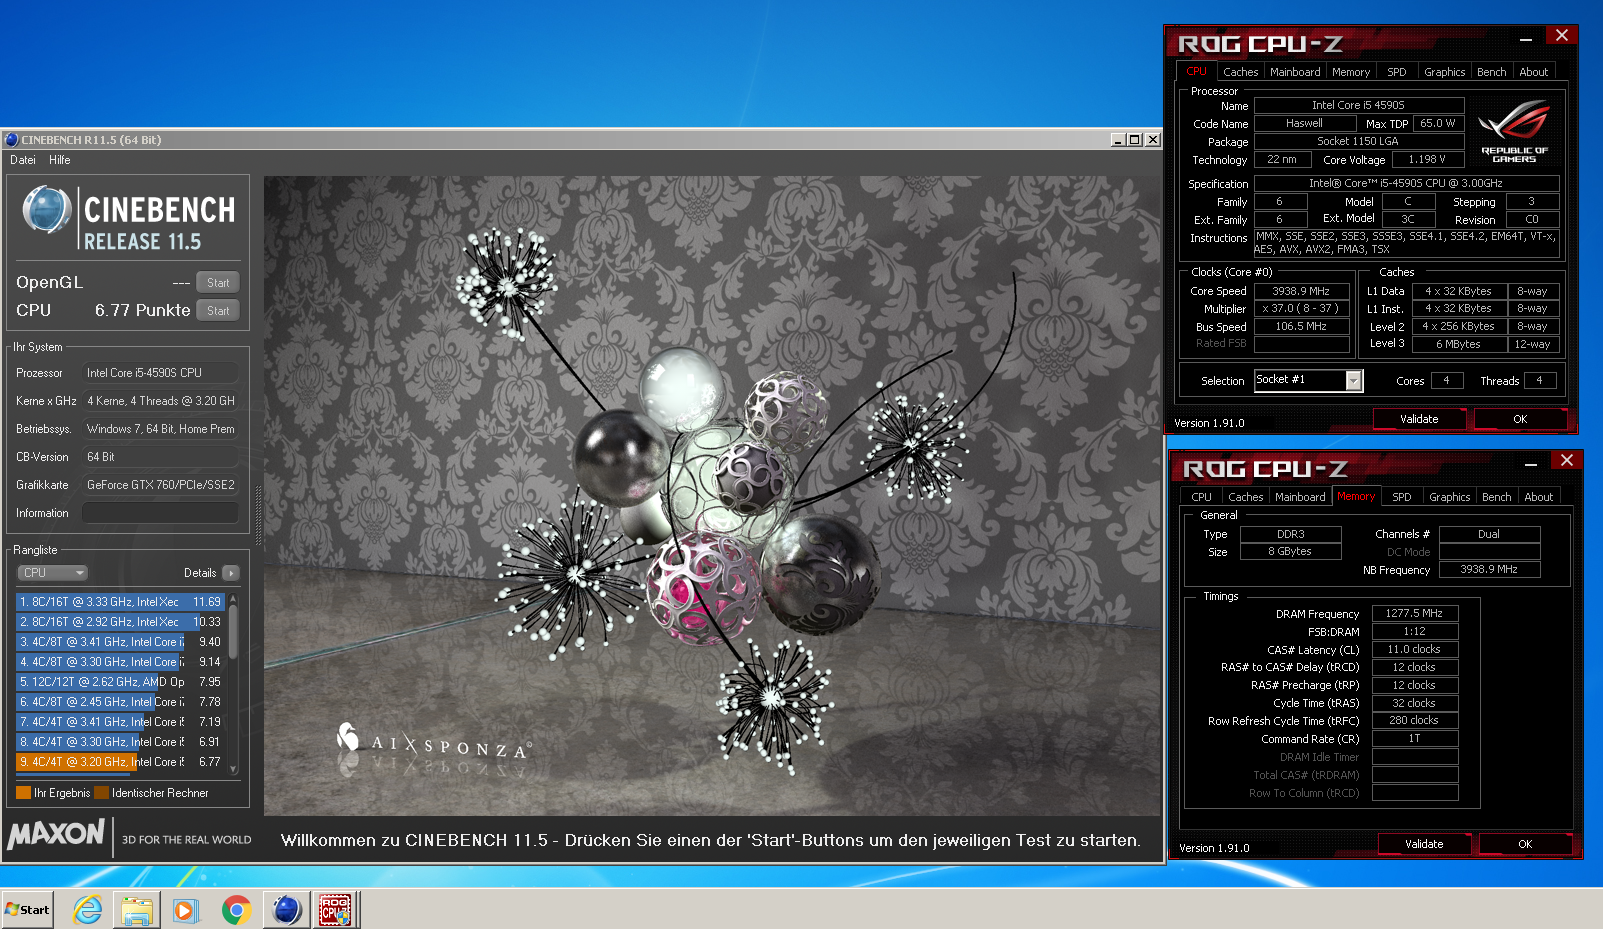Click the orange Ihr Ergebnis swatch
Image resolution: width=1603 pixels, height=929 pixels.
click(x=23, y=793)
